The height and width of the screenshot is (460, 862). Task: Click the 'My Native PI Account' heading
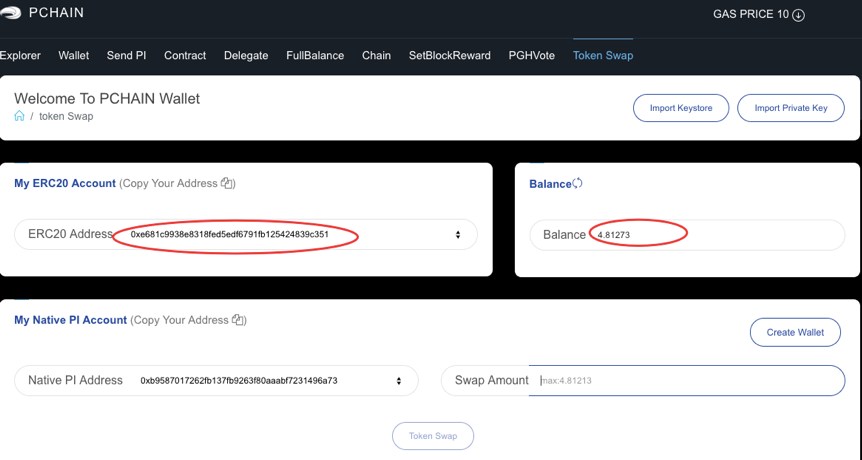70,320
